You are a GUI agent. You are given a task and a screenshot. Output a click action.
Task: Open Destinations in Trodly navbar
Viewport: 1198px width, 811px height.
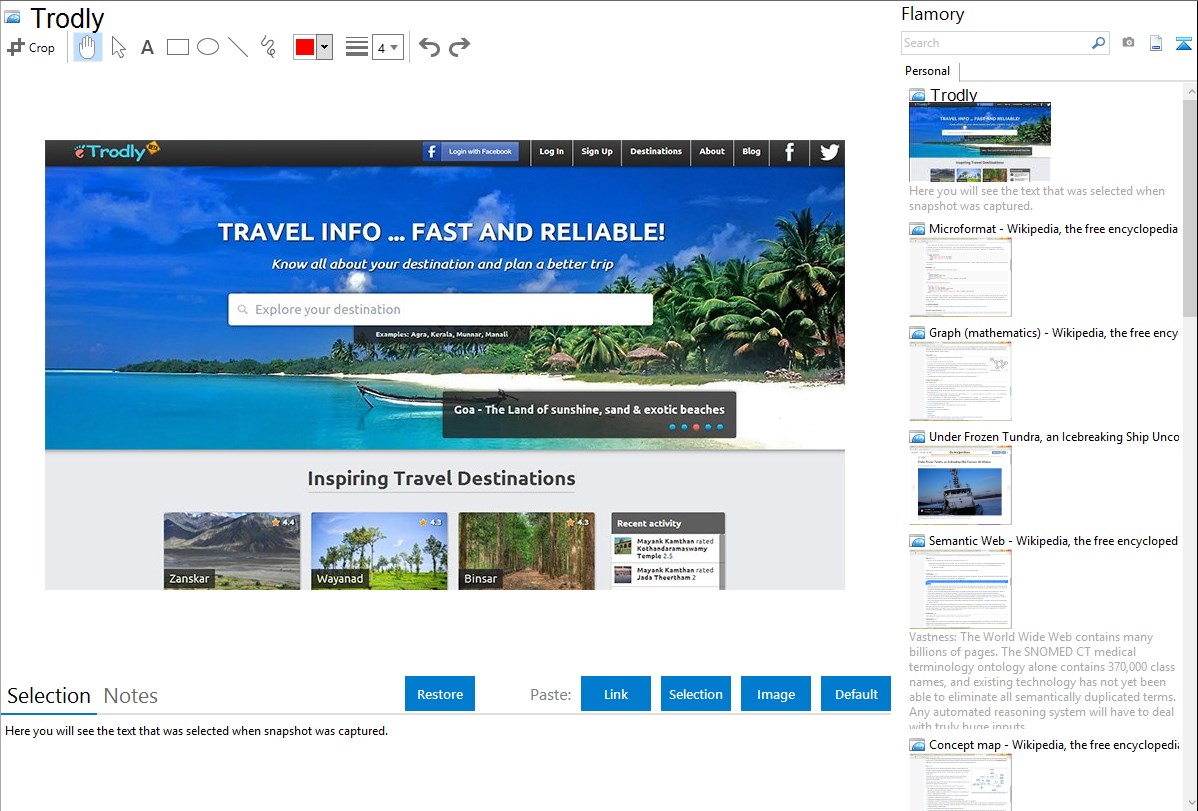pyautogui.click(x=656, y=151)
